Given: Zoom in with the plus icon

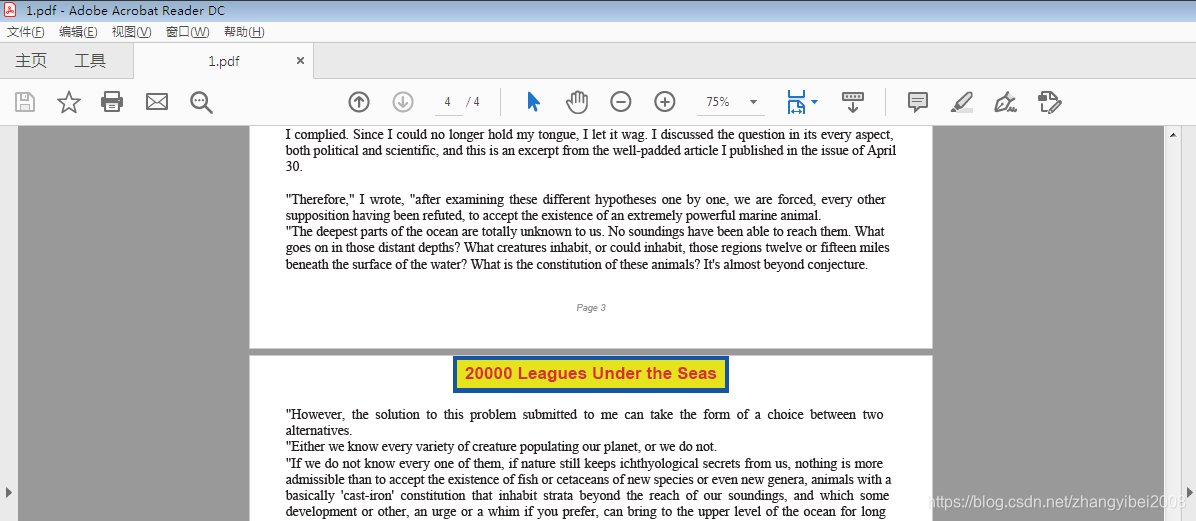Looking at the screenshot, I should [665, 101].
